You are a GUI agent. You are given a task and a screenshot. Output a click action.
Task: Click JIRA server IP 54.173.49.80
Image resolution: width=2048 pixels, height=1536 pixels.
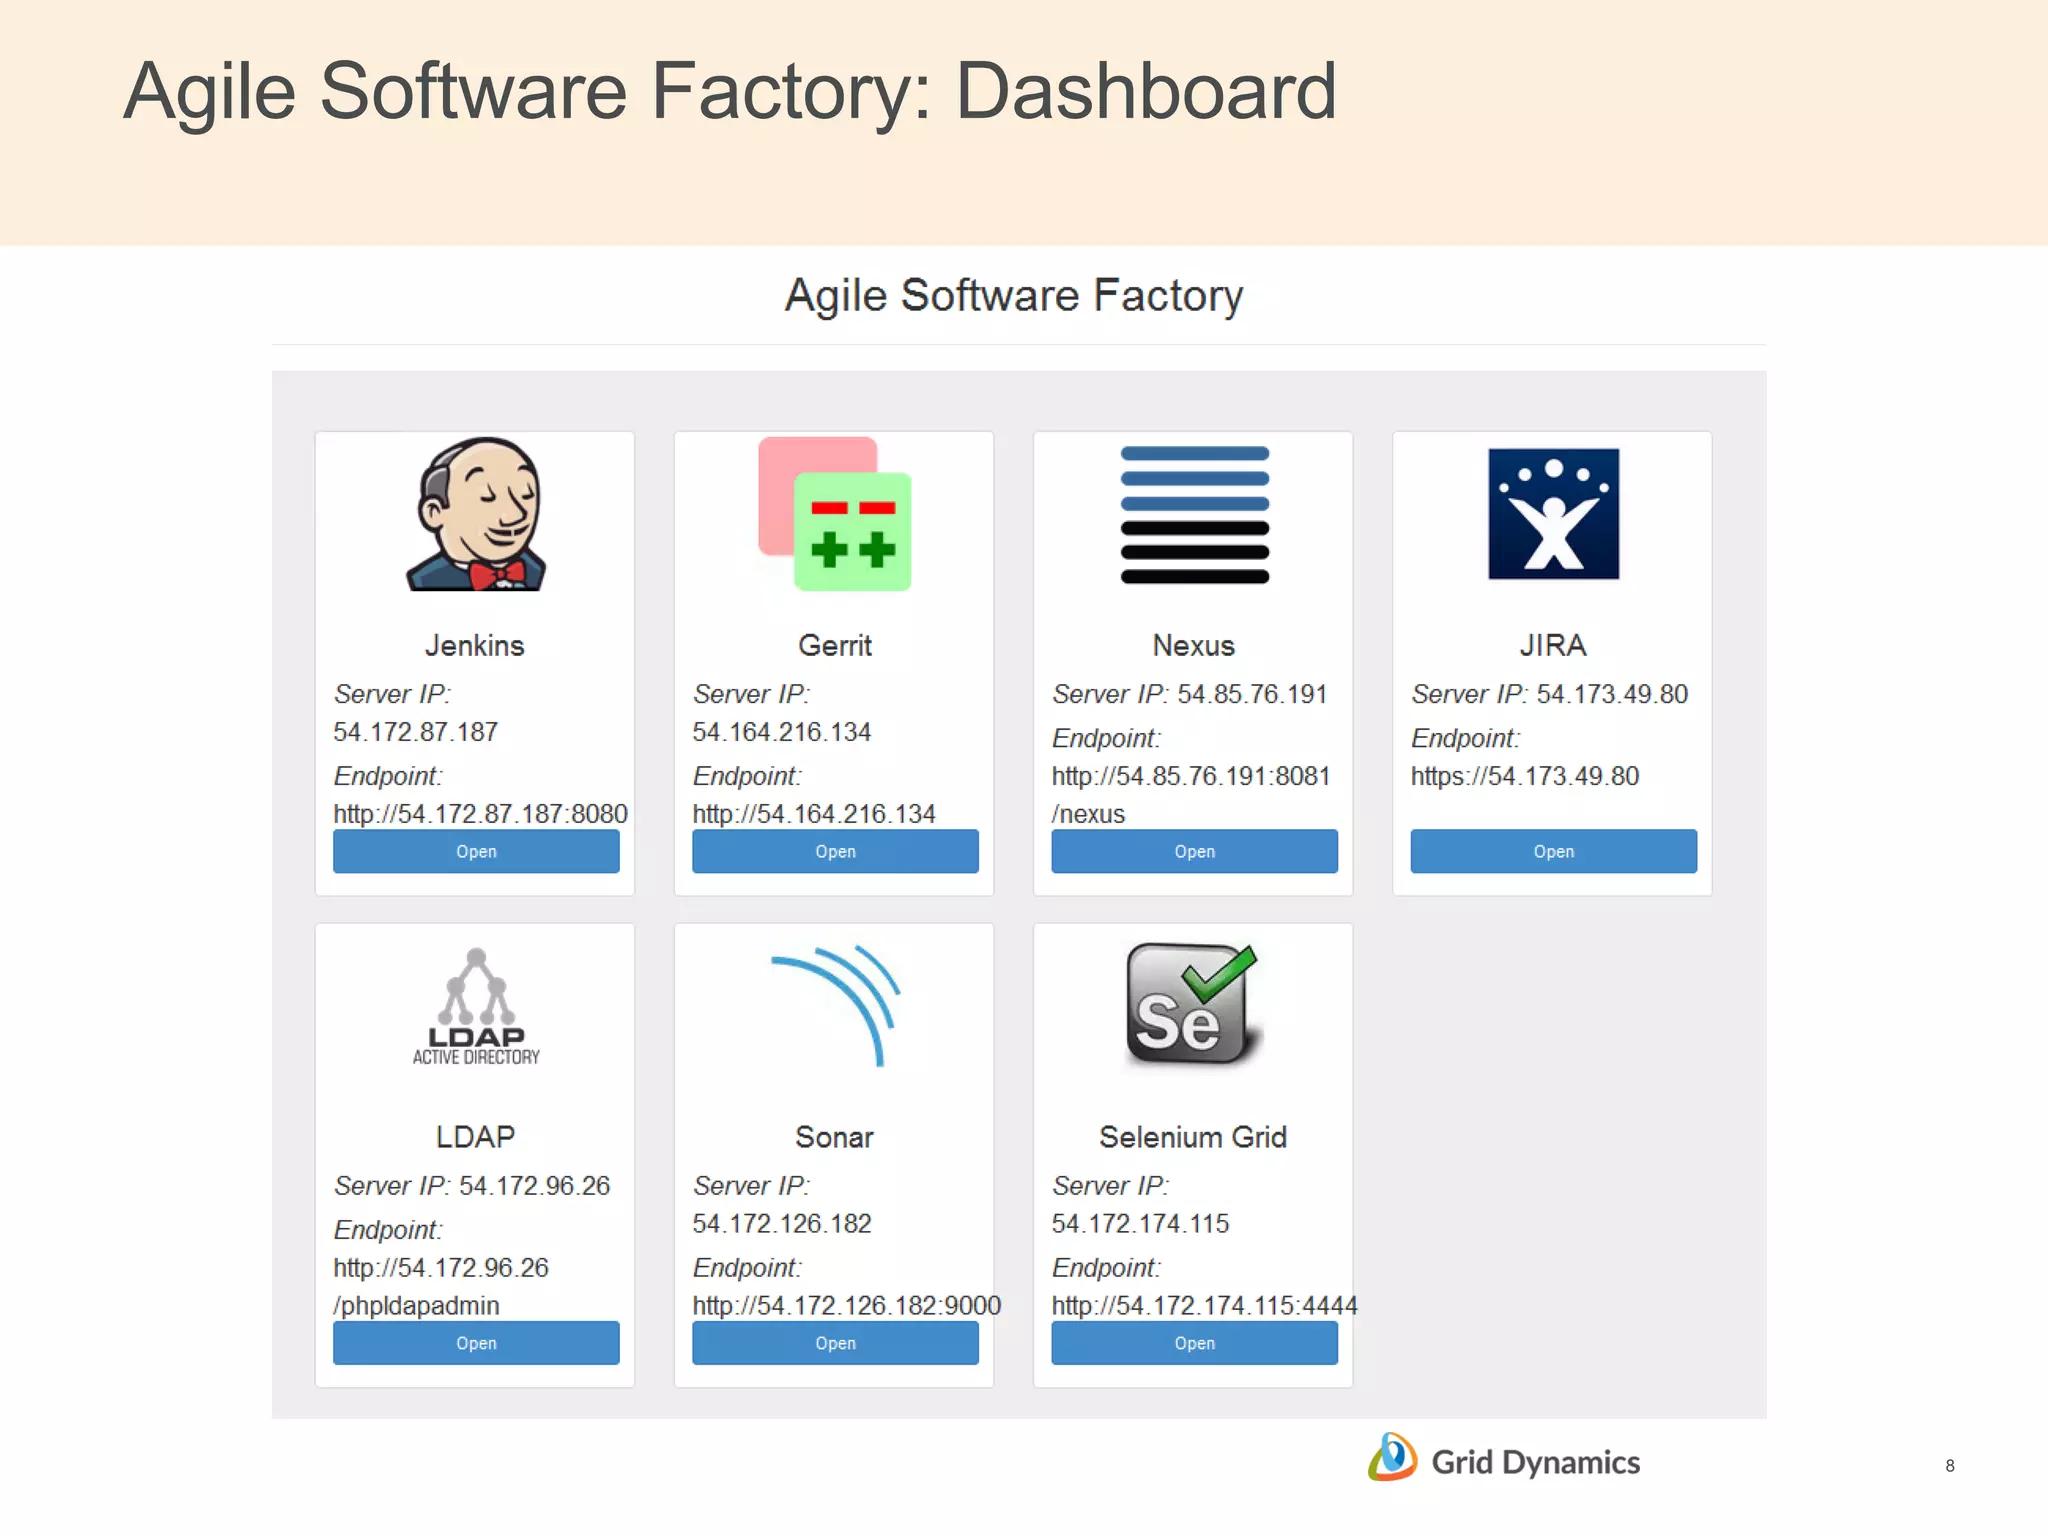point(1612,694)
